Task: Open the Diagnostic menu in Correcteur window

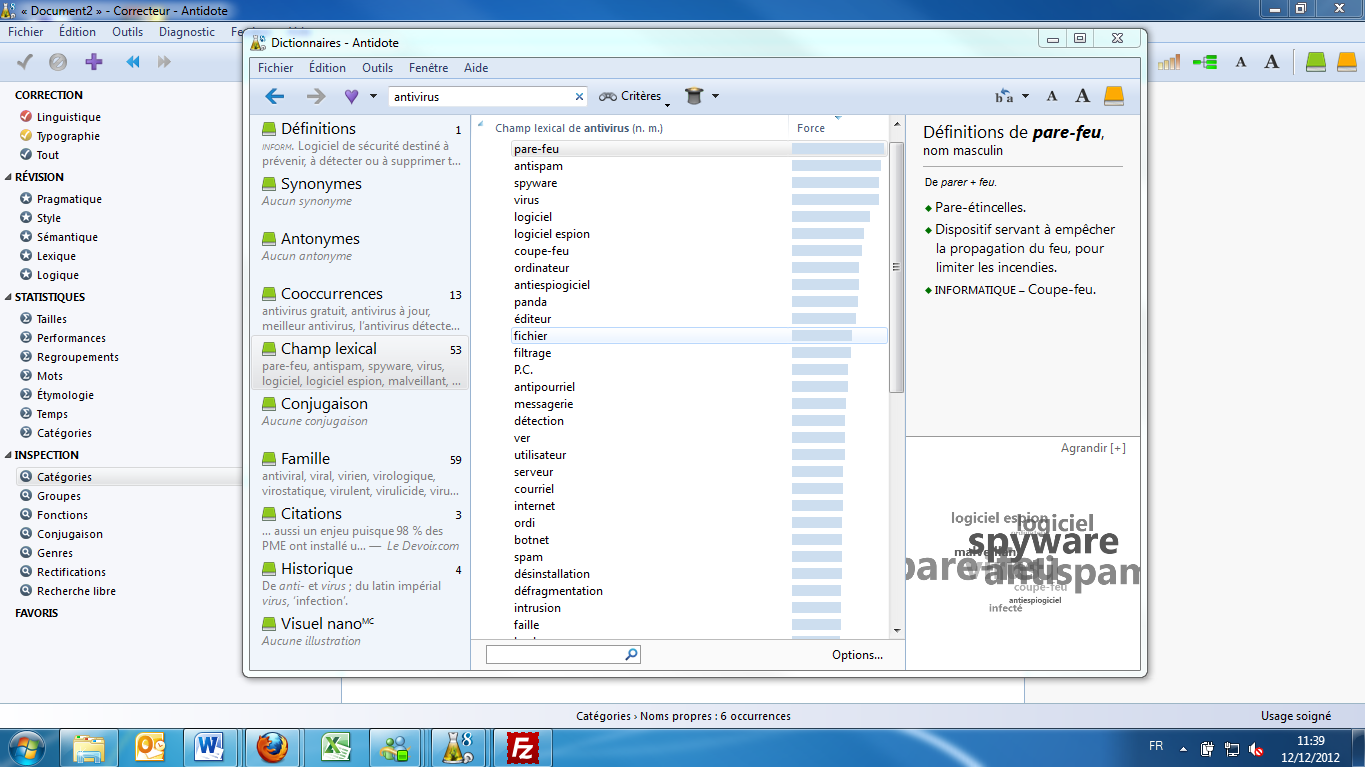Action: 187,32
